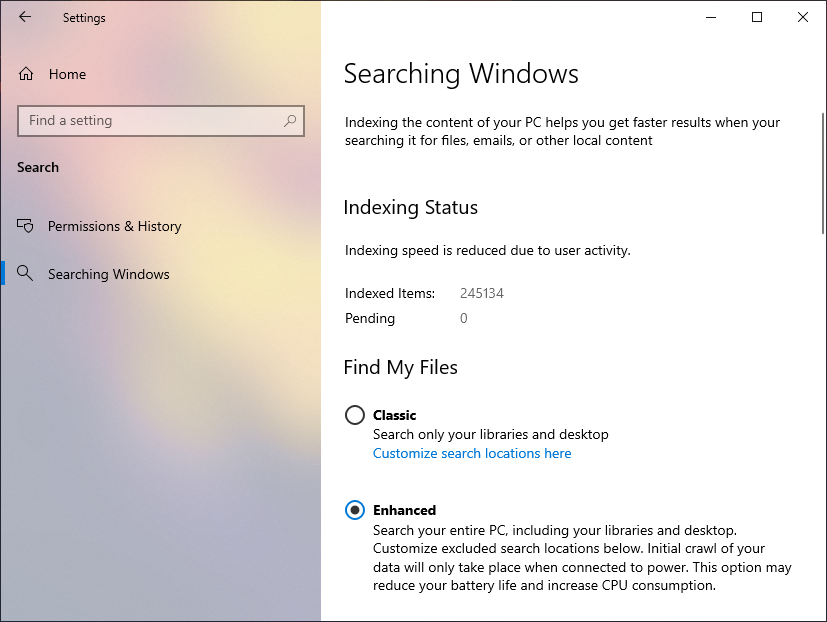Open Permissions & History page
The width and height of the screenshot is (827, 622).
point(114,226)
